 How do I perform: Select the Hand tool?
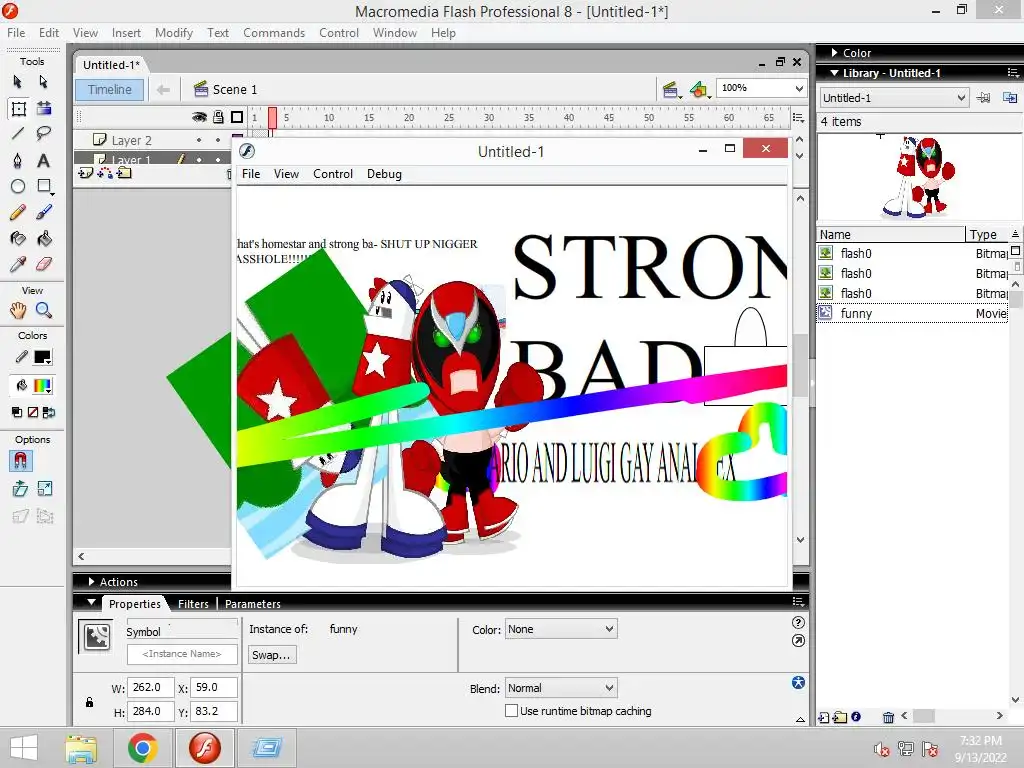pos(18,310)
